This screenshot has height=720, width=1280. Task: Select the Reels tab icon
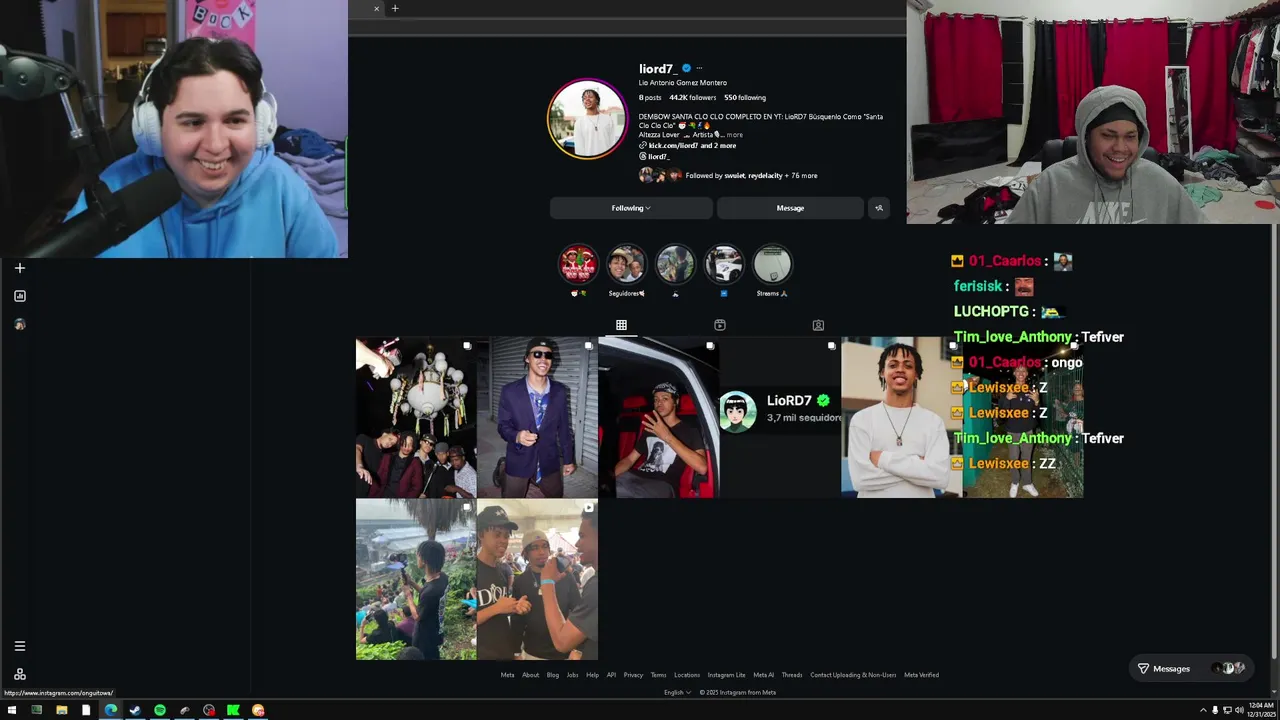(x=719, y=325)
